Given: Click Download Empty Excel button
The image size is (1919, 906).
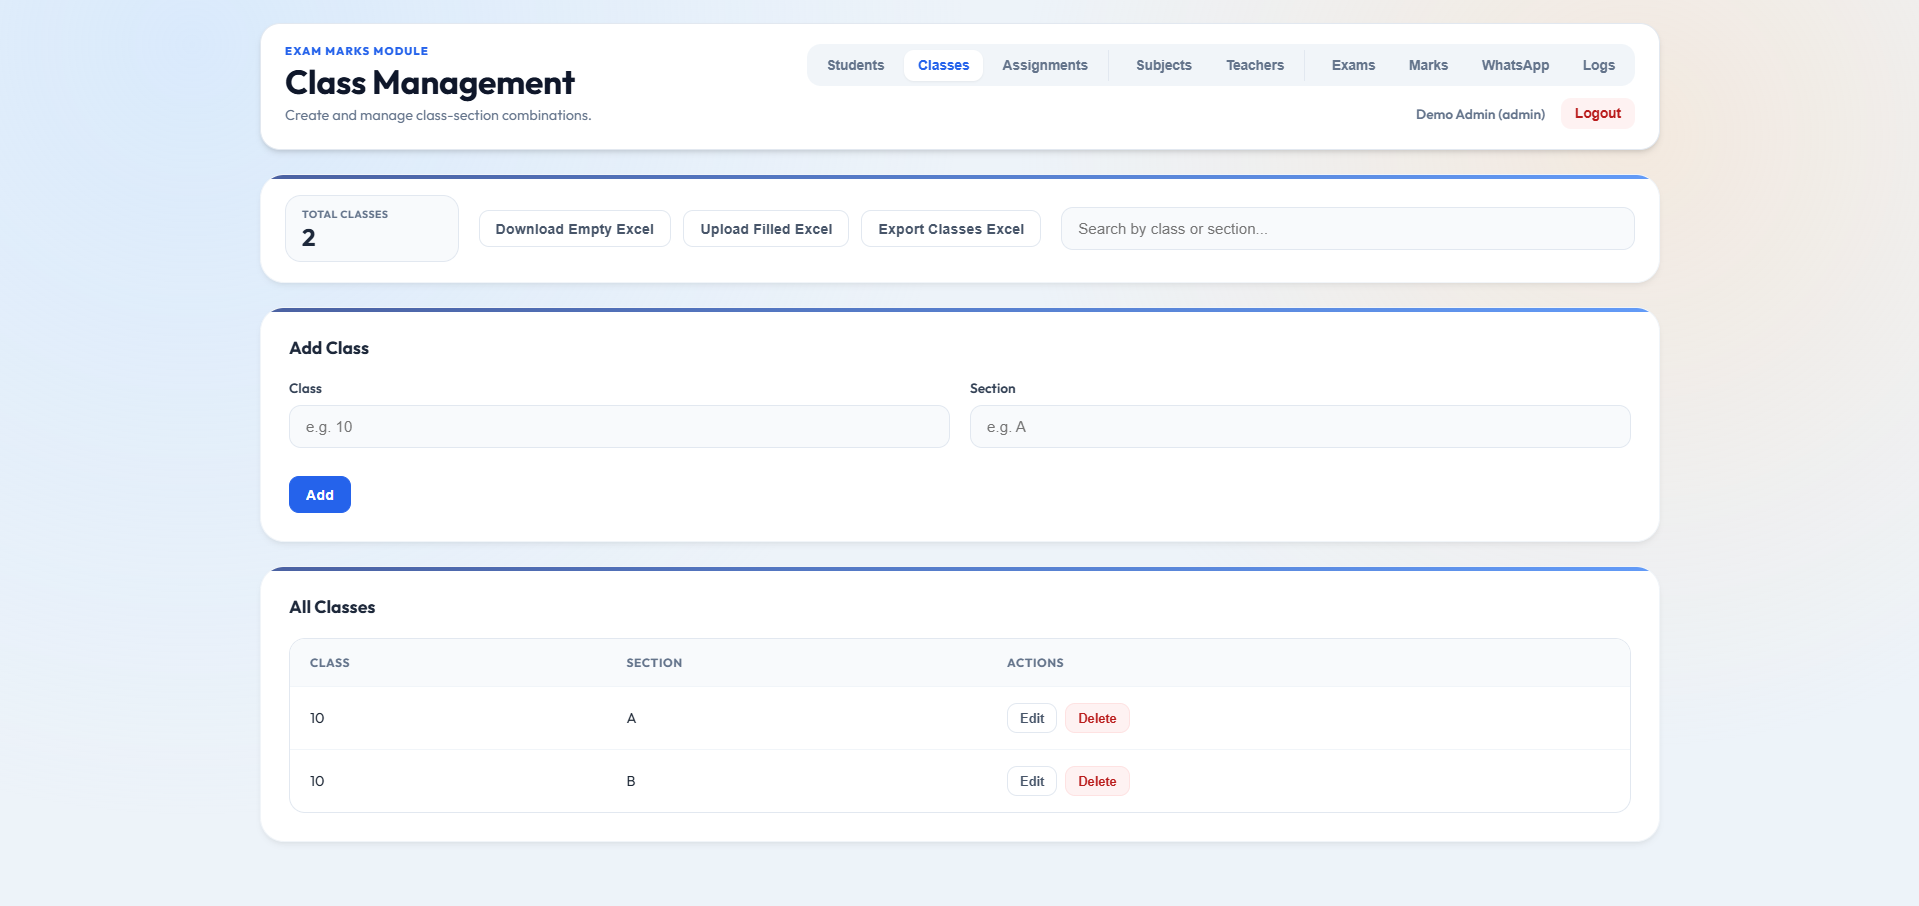Looking at the screenshot, I should pos(574,229).
